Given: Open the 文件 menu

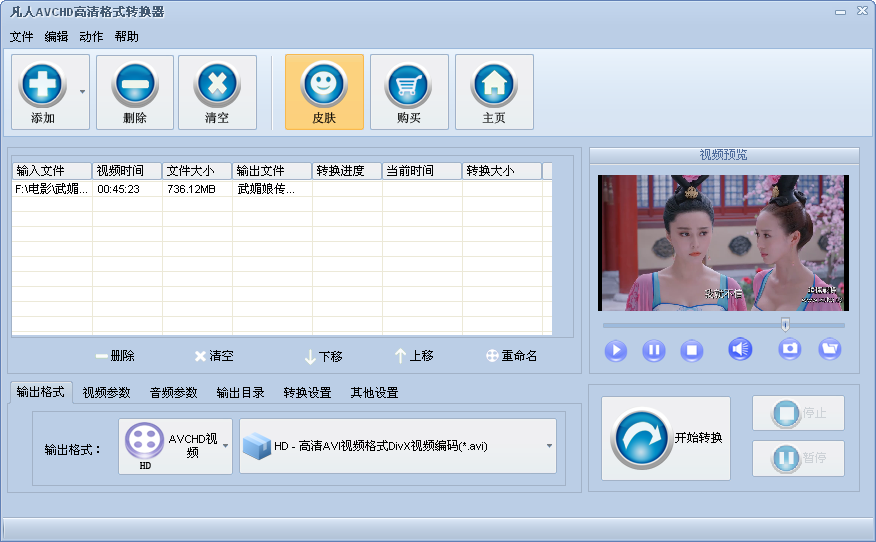Looking at the screenshot, I should pyautogui.click(x=21, y=37).
